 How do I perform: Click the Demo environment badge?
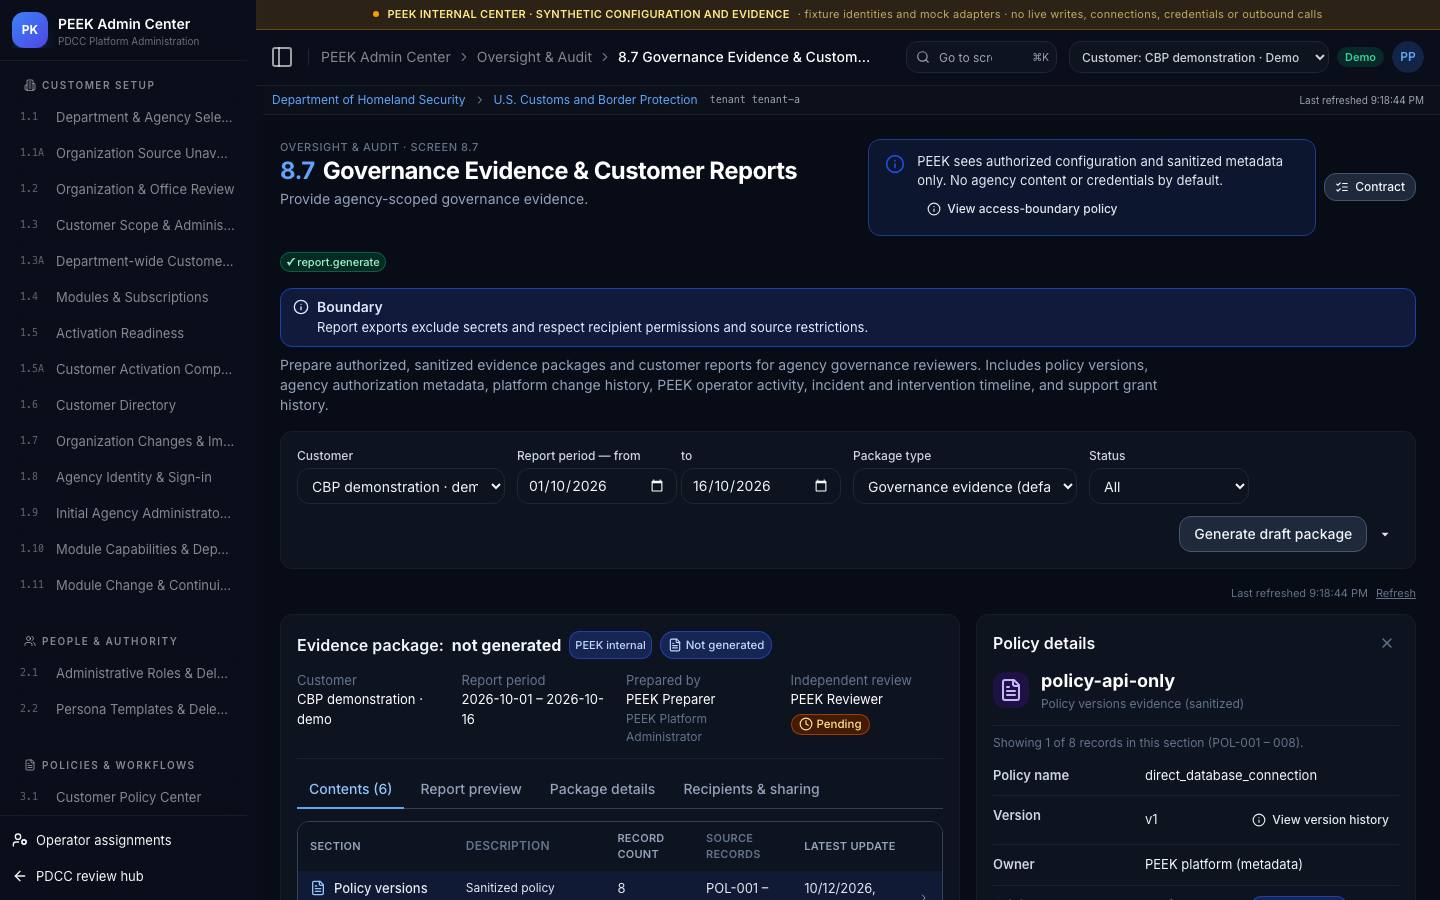pos(1360,57)
